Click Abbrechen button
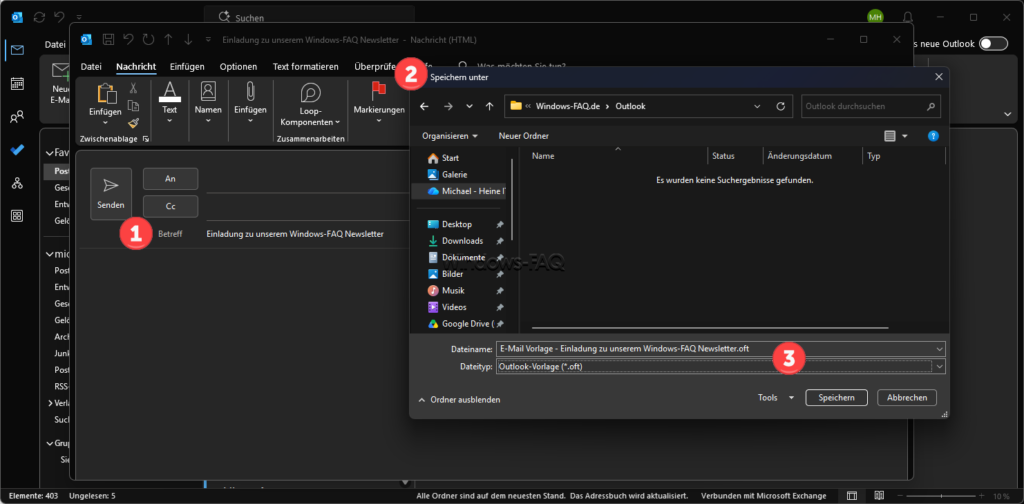Viewport: 1024px width, 504px height. click(907, 397)
